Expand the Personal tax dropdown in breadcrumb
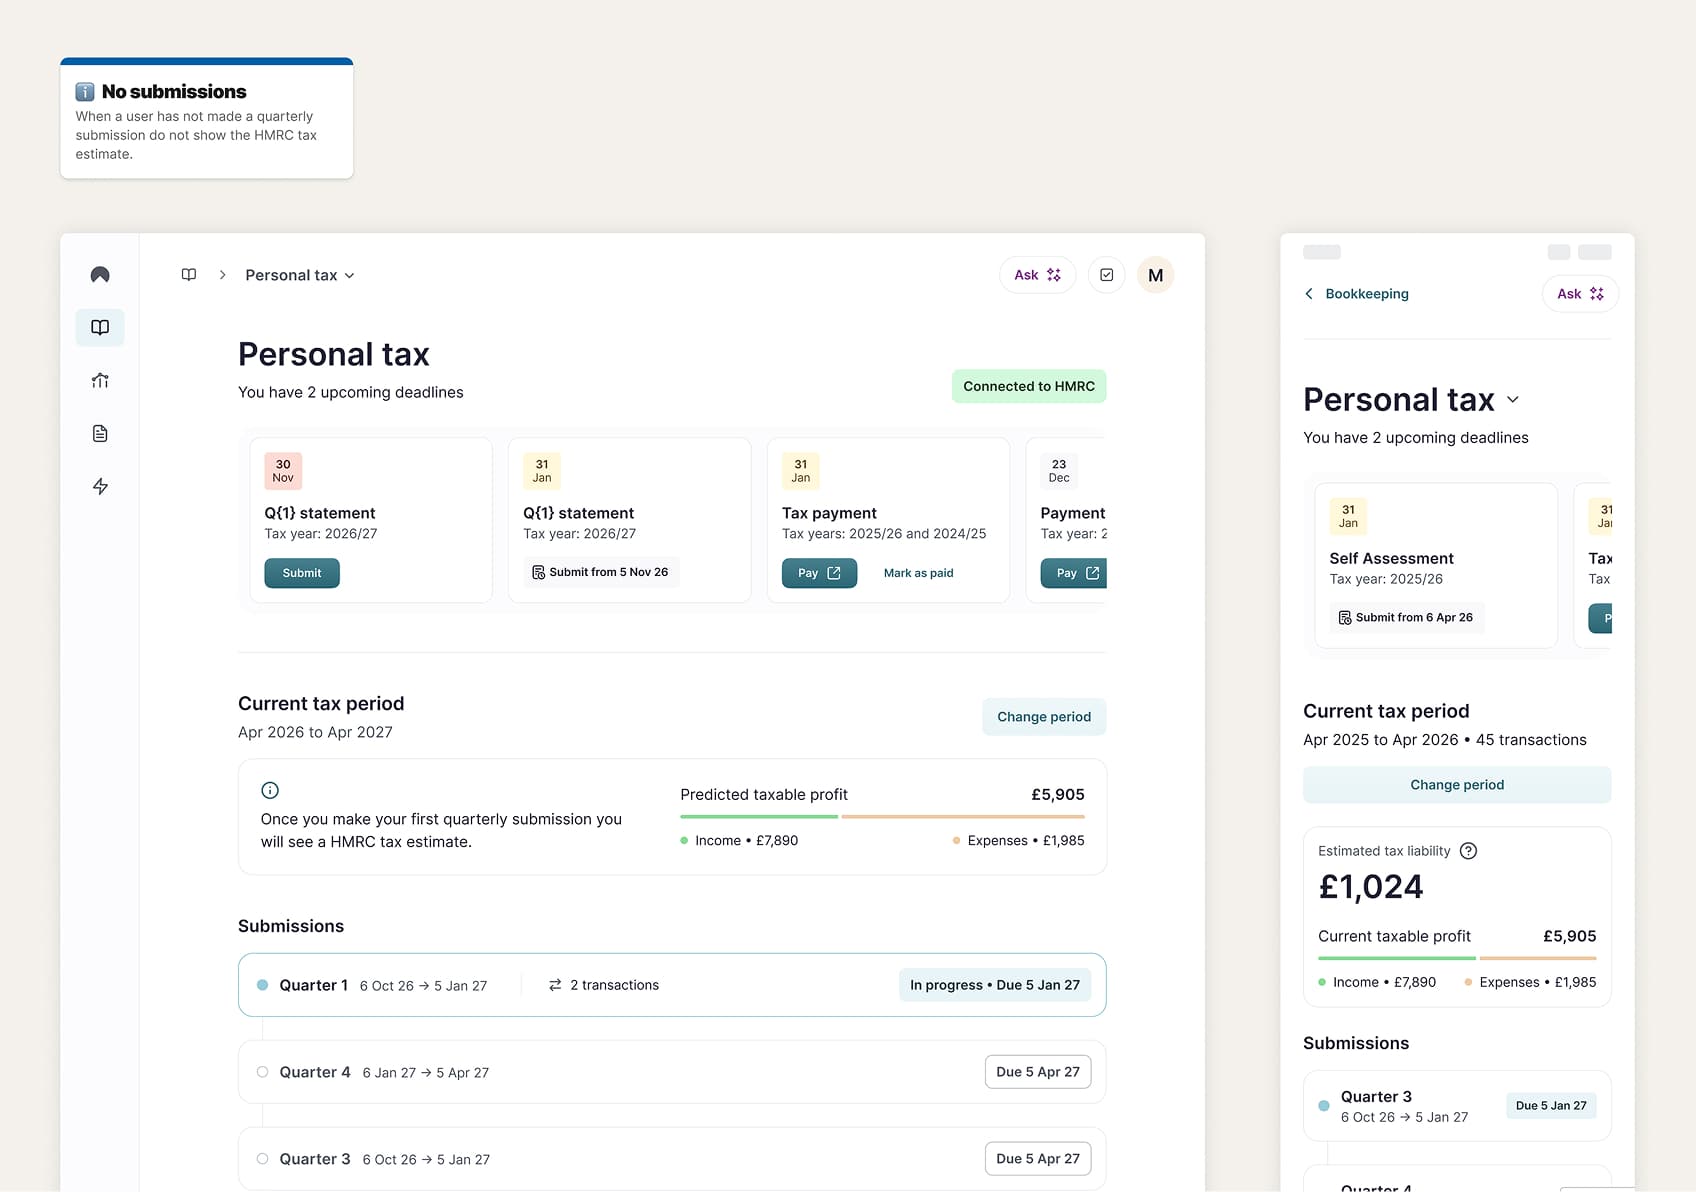Image resolution: width=1696 pixels, height=1192 pixels. coord(348,274)
